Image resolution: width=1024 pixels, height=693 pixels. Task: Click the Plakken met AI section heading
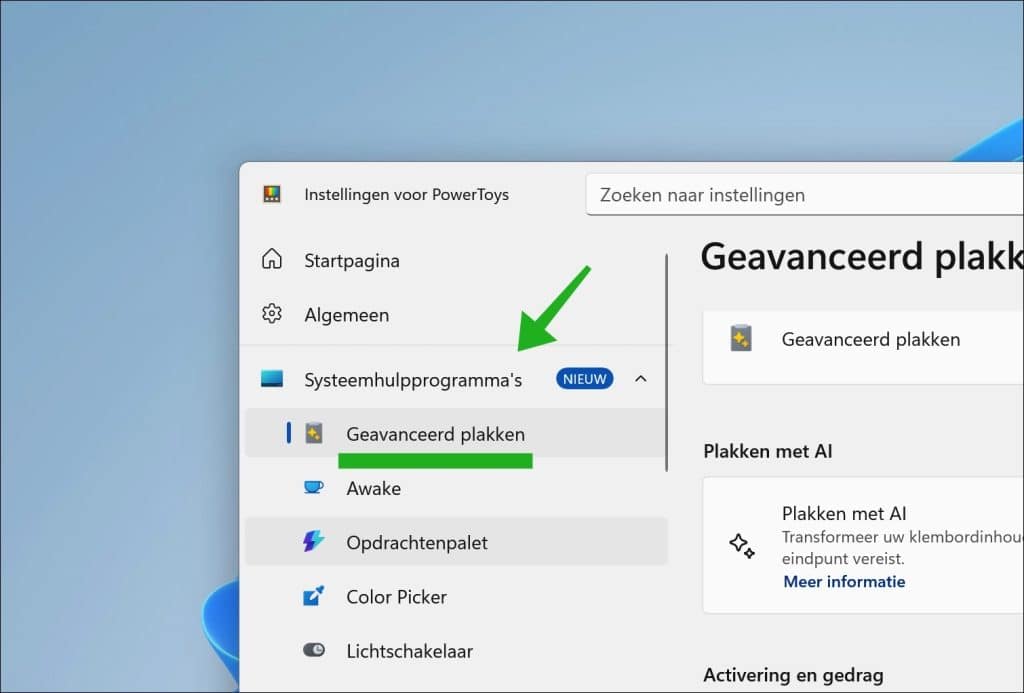[767, 451]
